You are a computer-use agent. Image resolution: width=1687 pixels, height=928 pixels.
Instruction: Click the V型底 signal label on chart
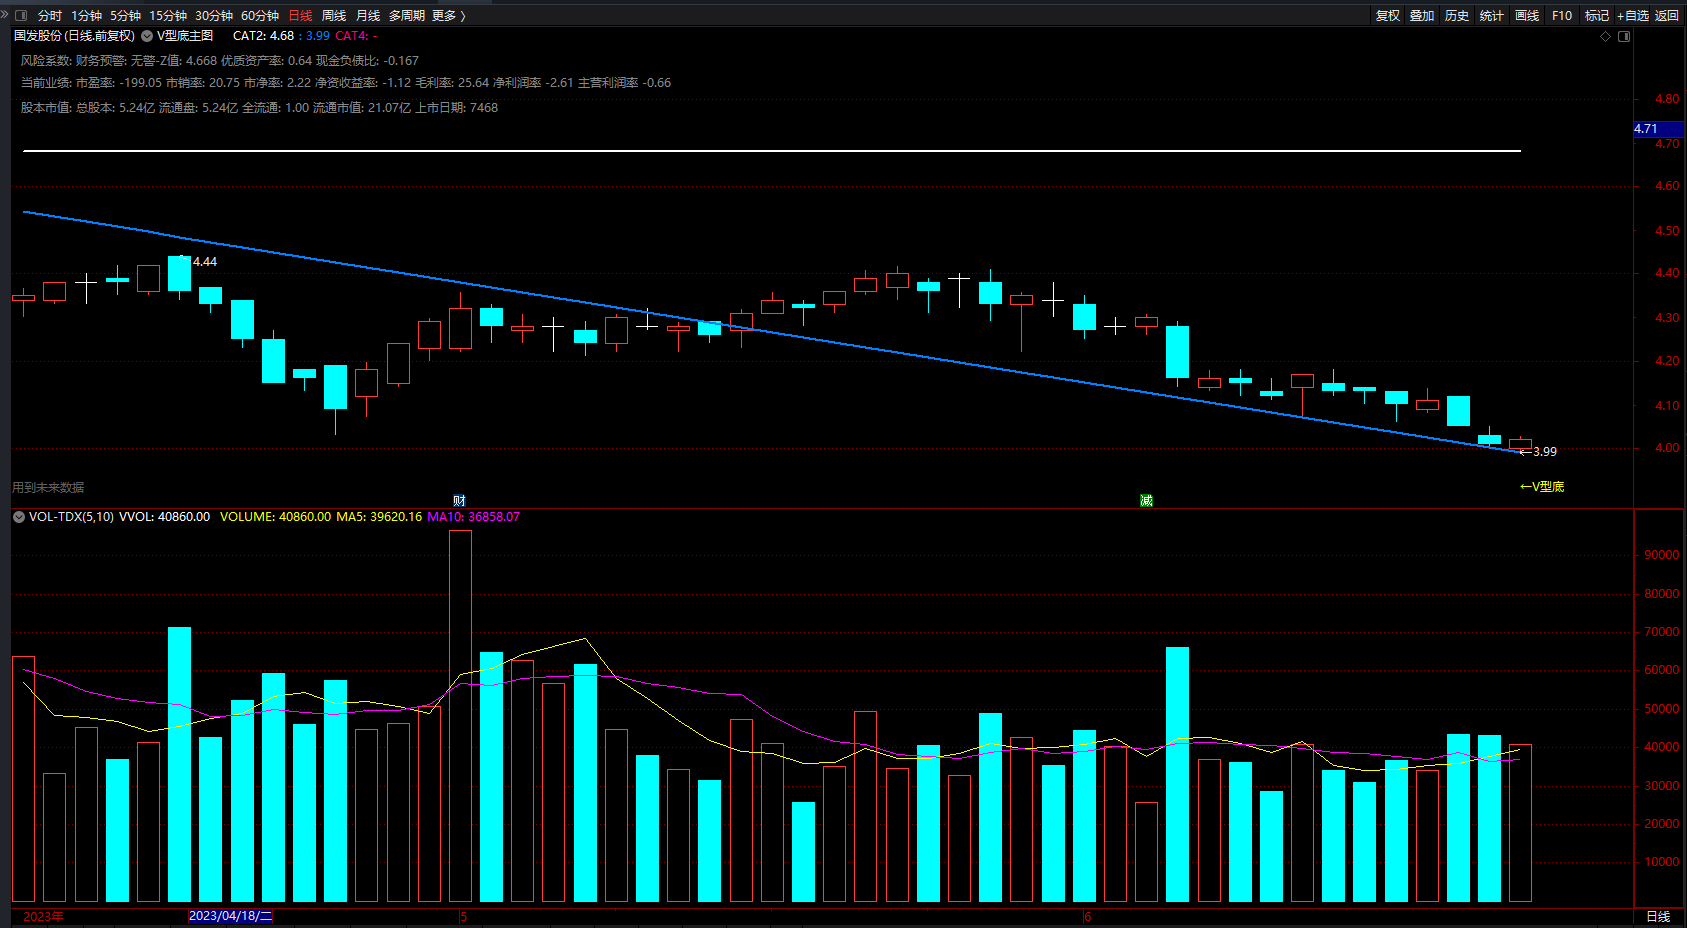tap(1542, 487)
